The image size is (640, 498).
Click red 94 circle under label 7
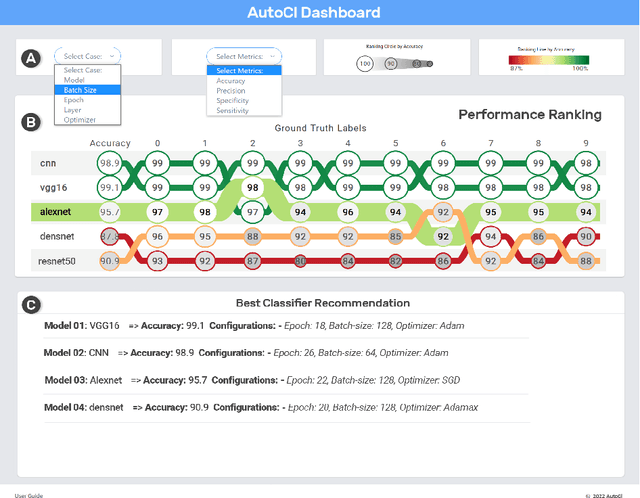click(x=491, y=236)
